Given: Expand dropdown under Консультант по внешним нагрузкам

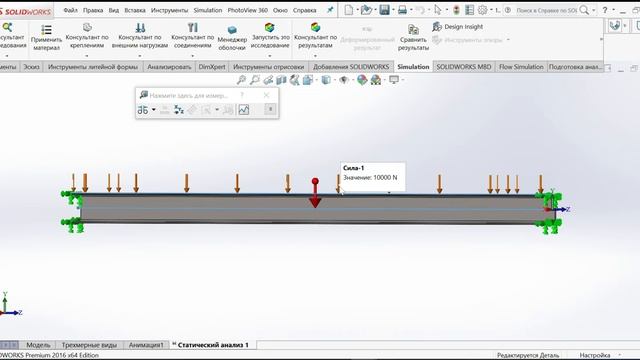Looking at the screenshot, I should 140,56.
